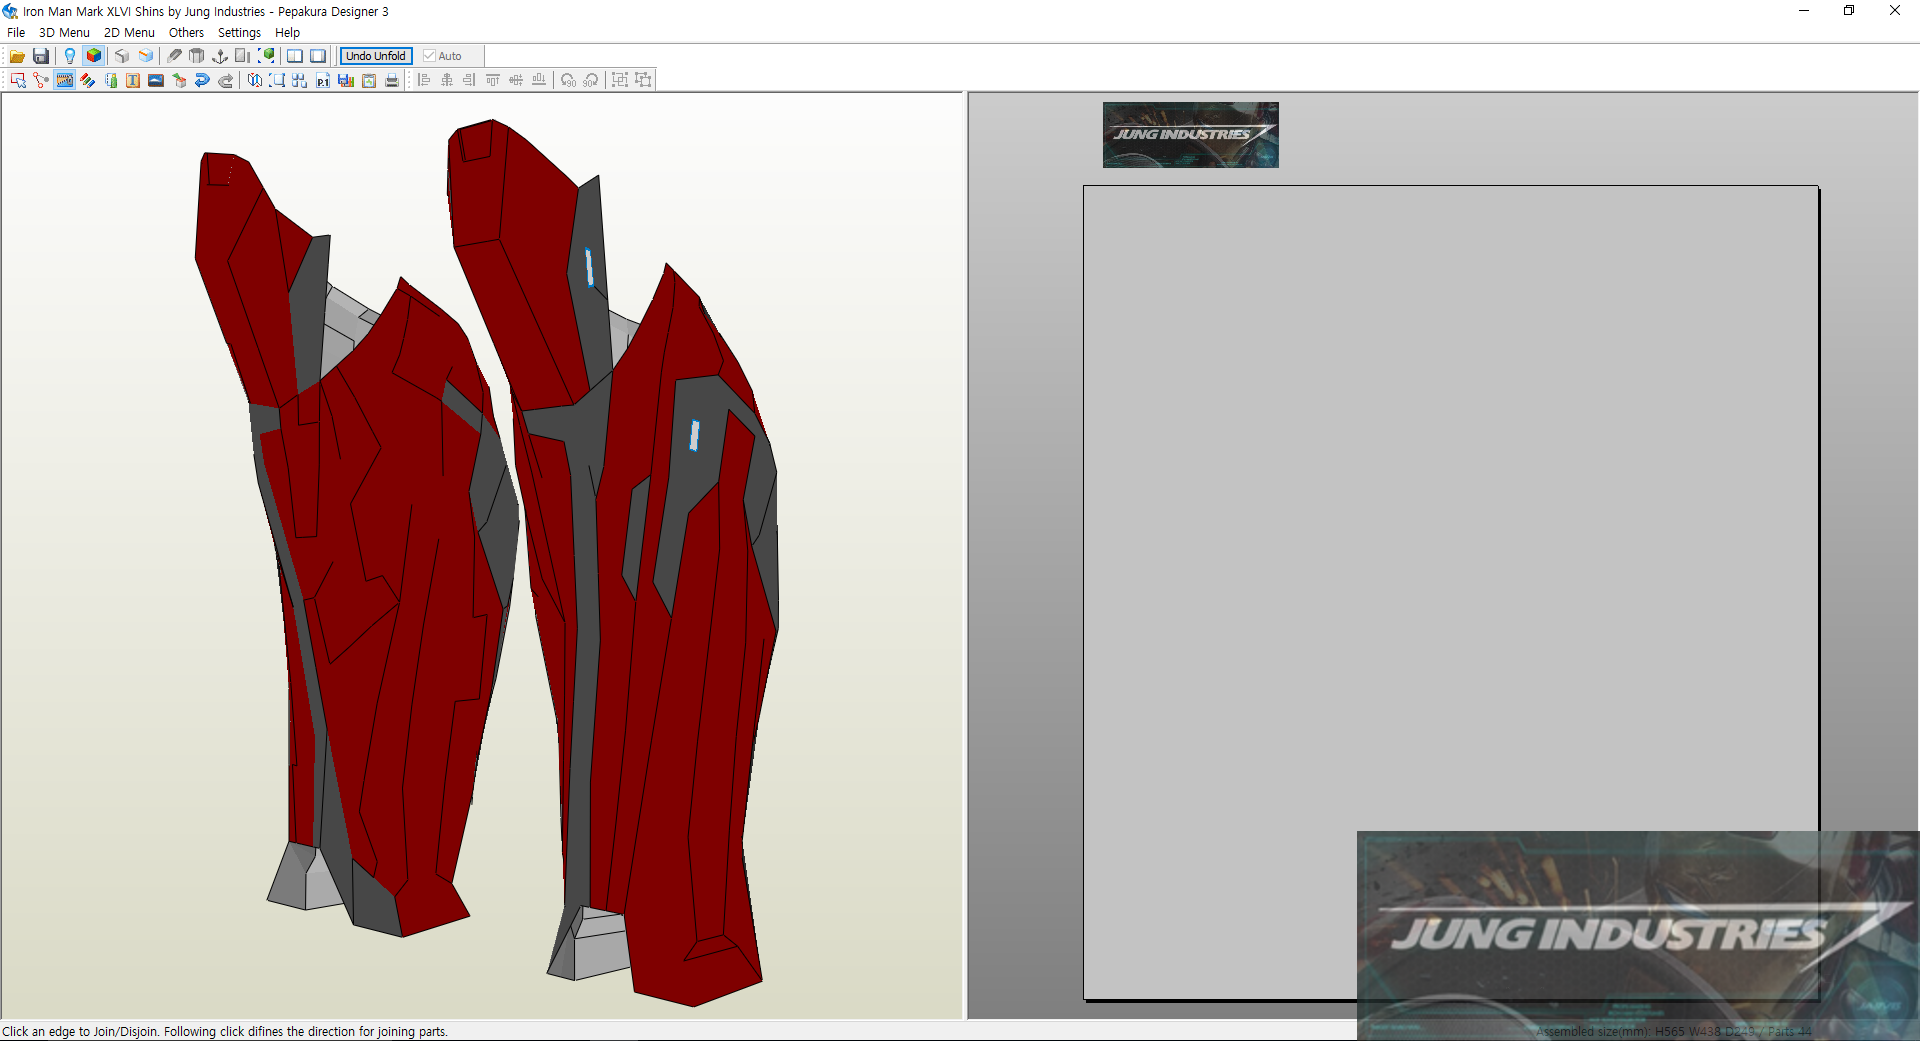Click the printer icon
1920x1041 pixels.
392,80
